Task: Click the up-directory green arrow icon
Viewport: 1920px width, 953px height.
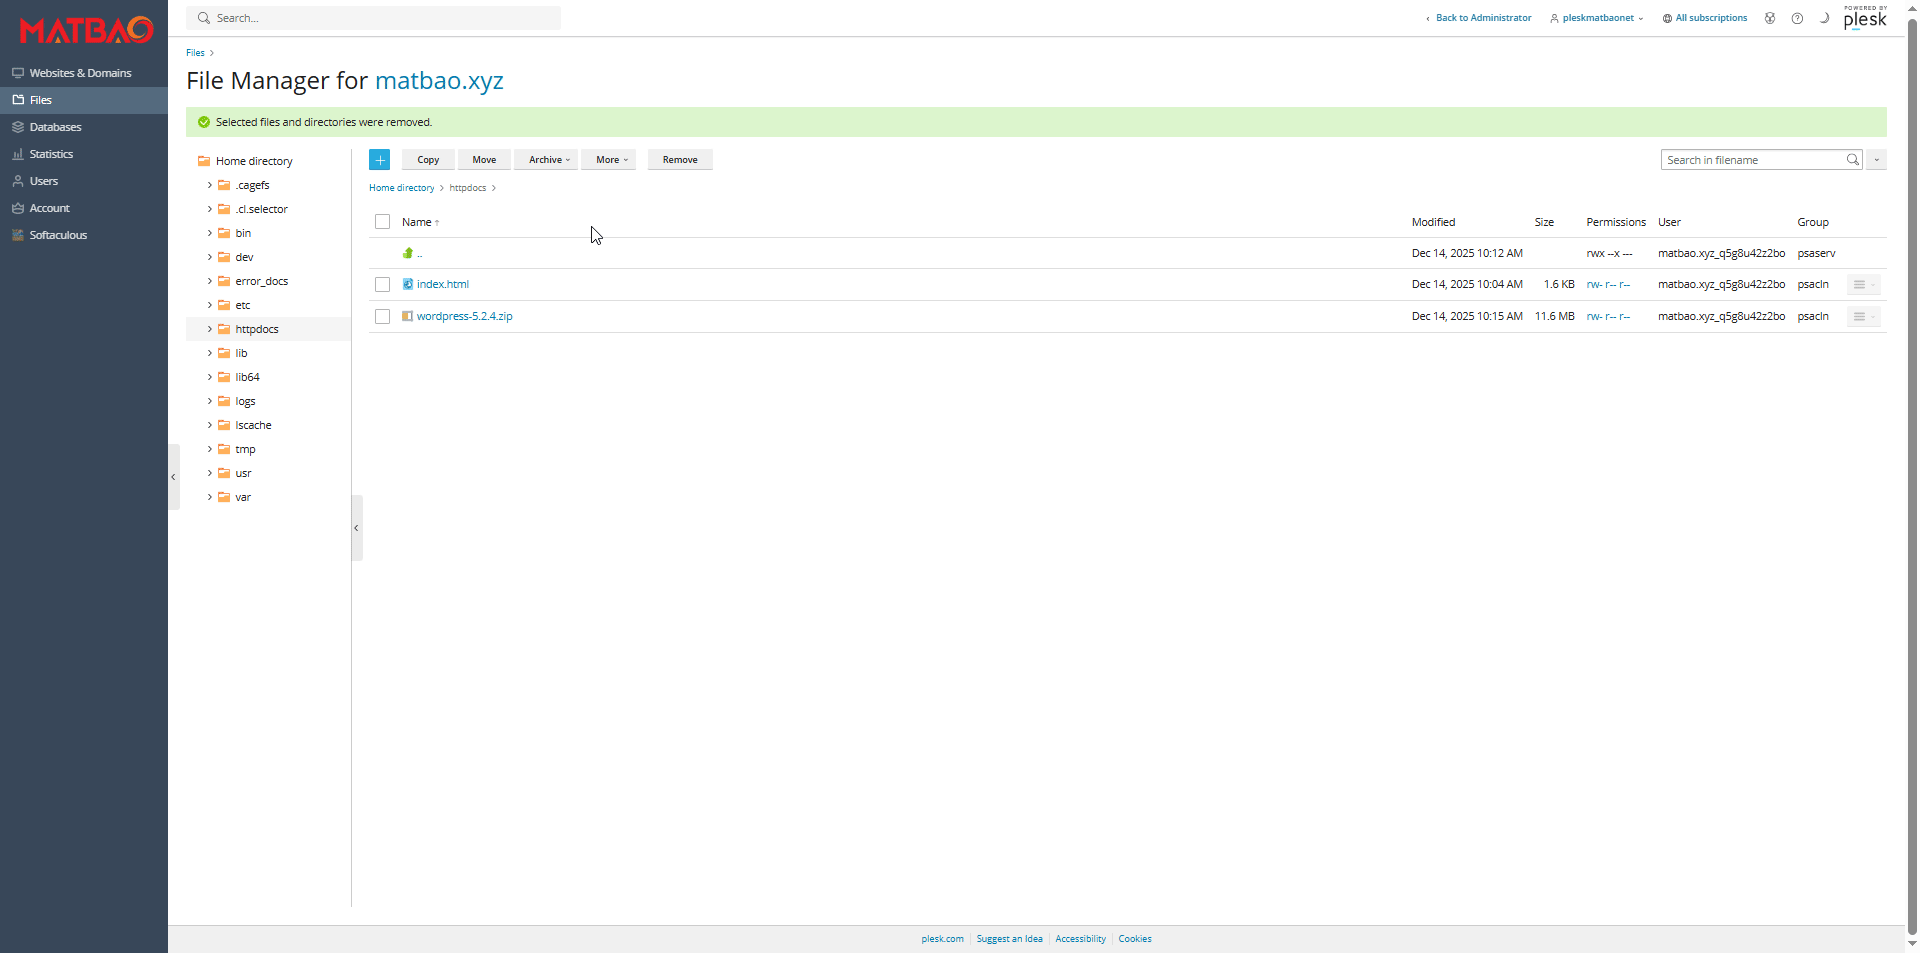Action: 408,253
